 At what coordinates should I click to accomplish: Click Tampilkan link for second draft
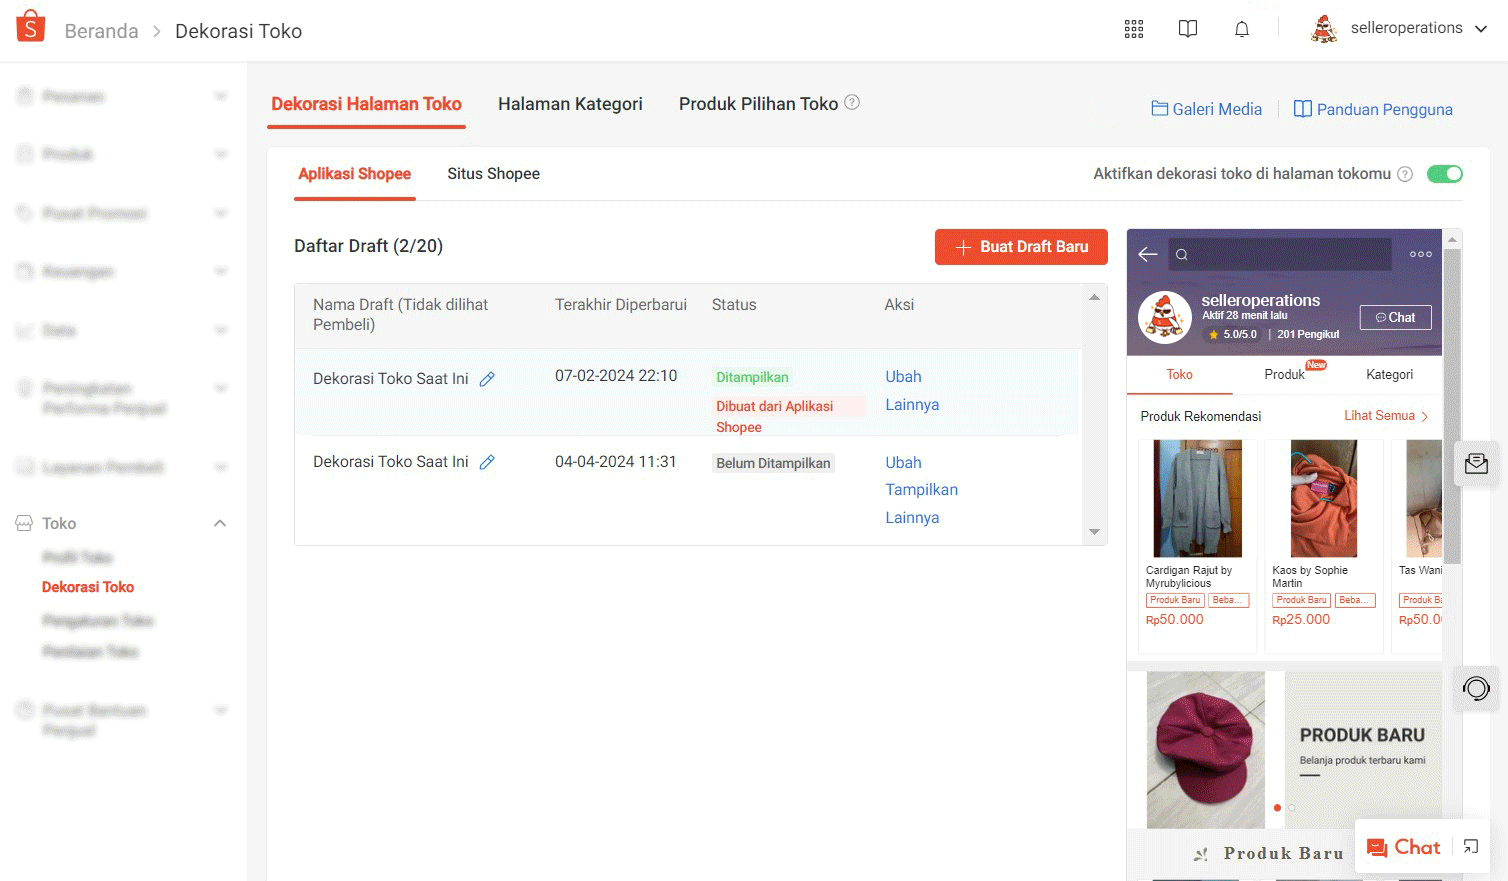coord(921,490)
